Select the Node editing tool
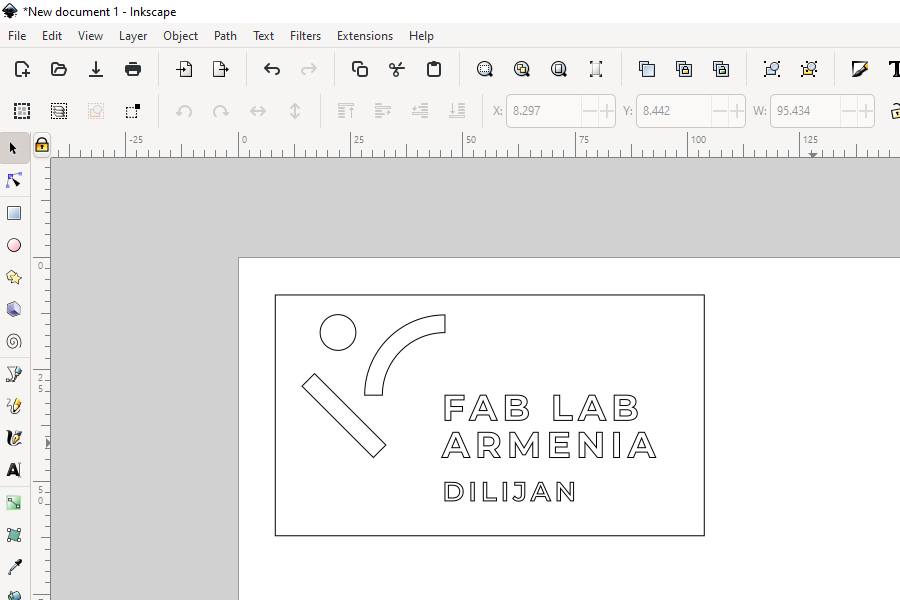Image resolution: width=900 pixels, height=600 pixels. click(14, 180)
